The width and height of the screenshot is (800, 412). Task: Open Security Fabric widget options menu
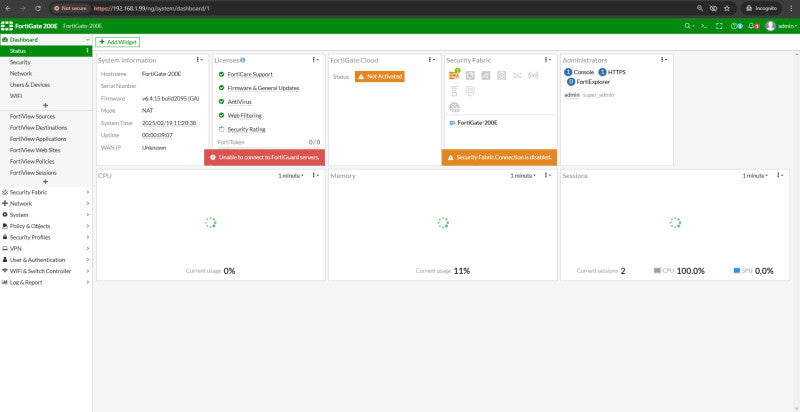[x=547, y=60]
